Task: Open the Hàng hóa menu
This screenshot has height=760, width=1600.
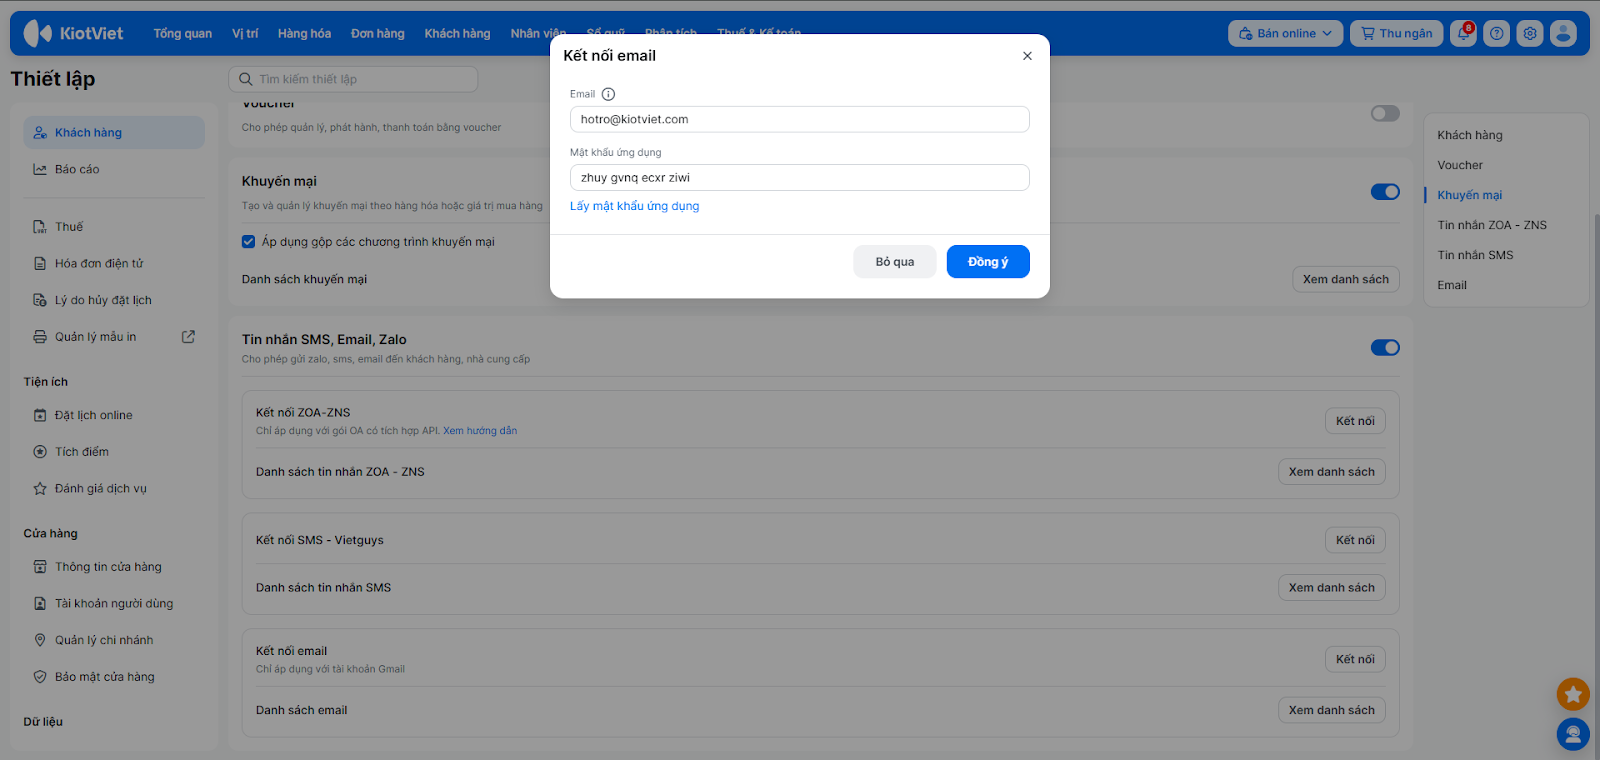Action: click(304, 34)
